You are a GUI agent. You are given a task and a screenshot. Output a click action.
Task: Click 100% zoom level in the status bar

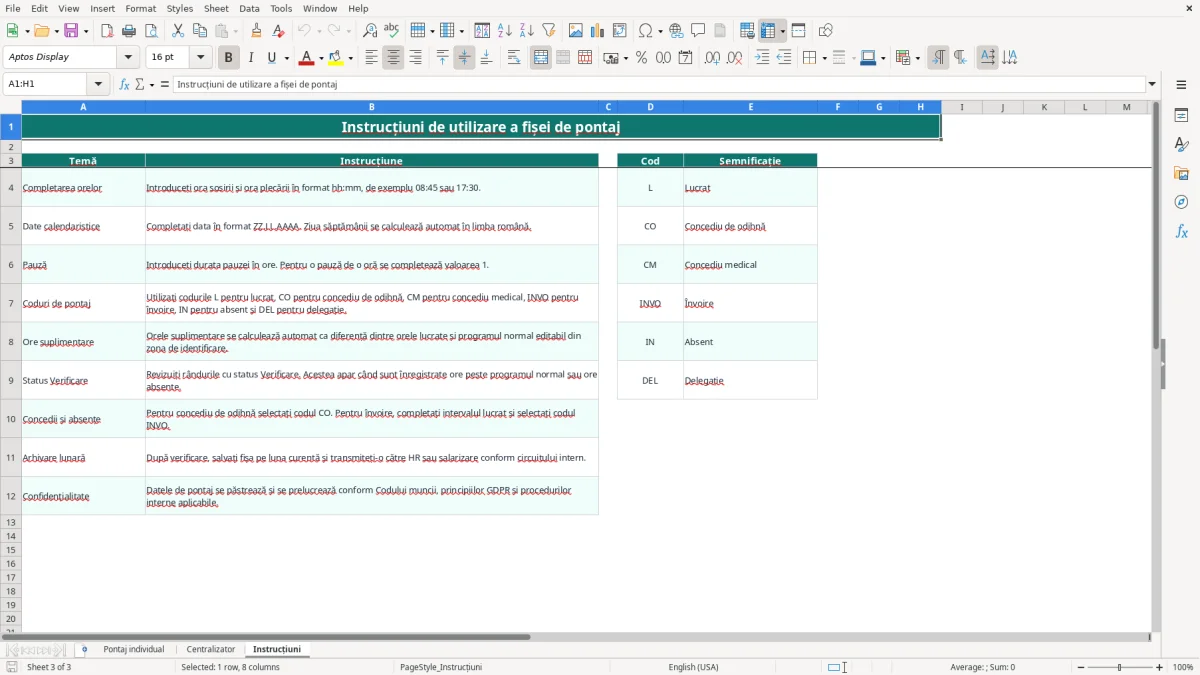point(1183,667)
